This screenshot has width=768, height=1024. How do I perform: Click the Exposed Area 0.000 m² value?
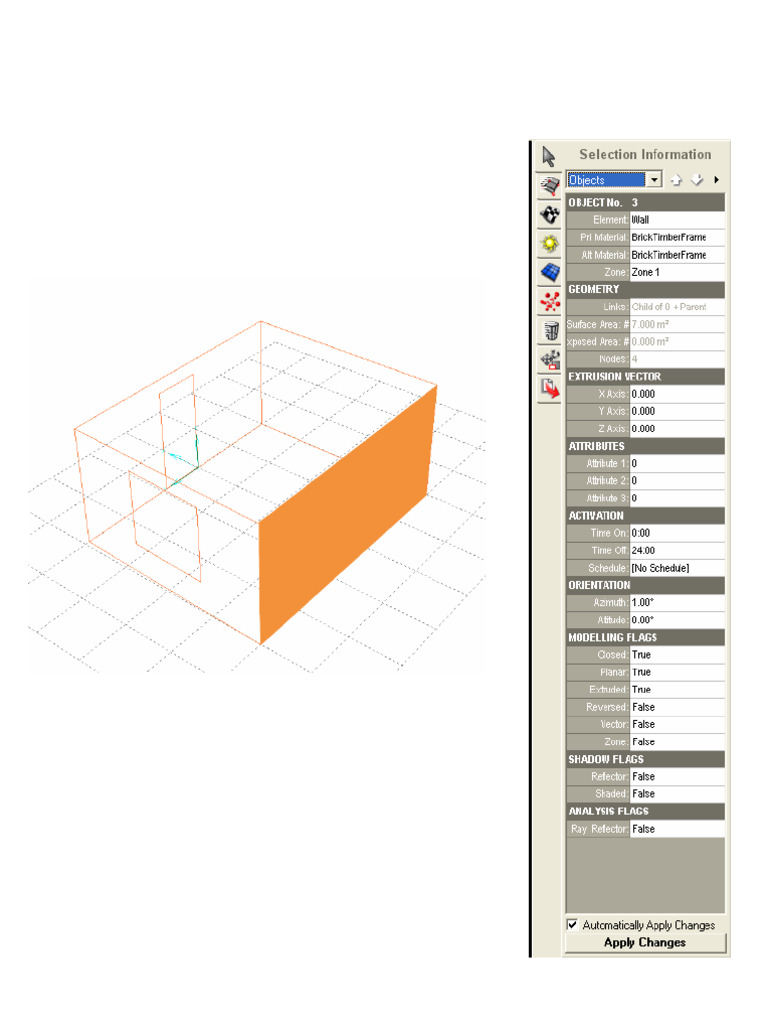(x=677, y=342)
